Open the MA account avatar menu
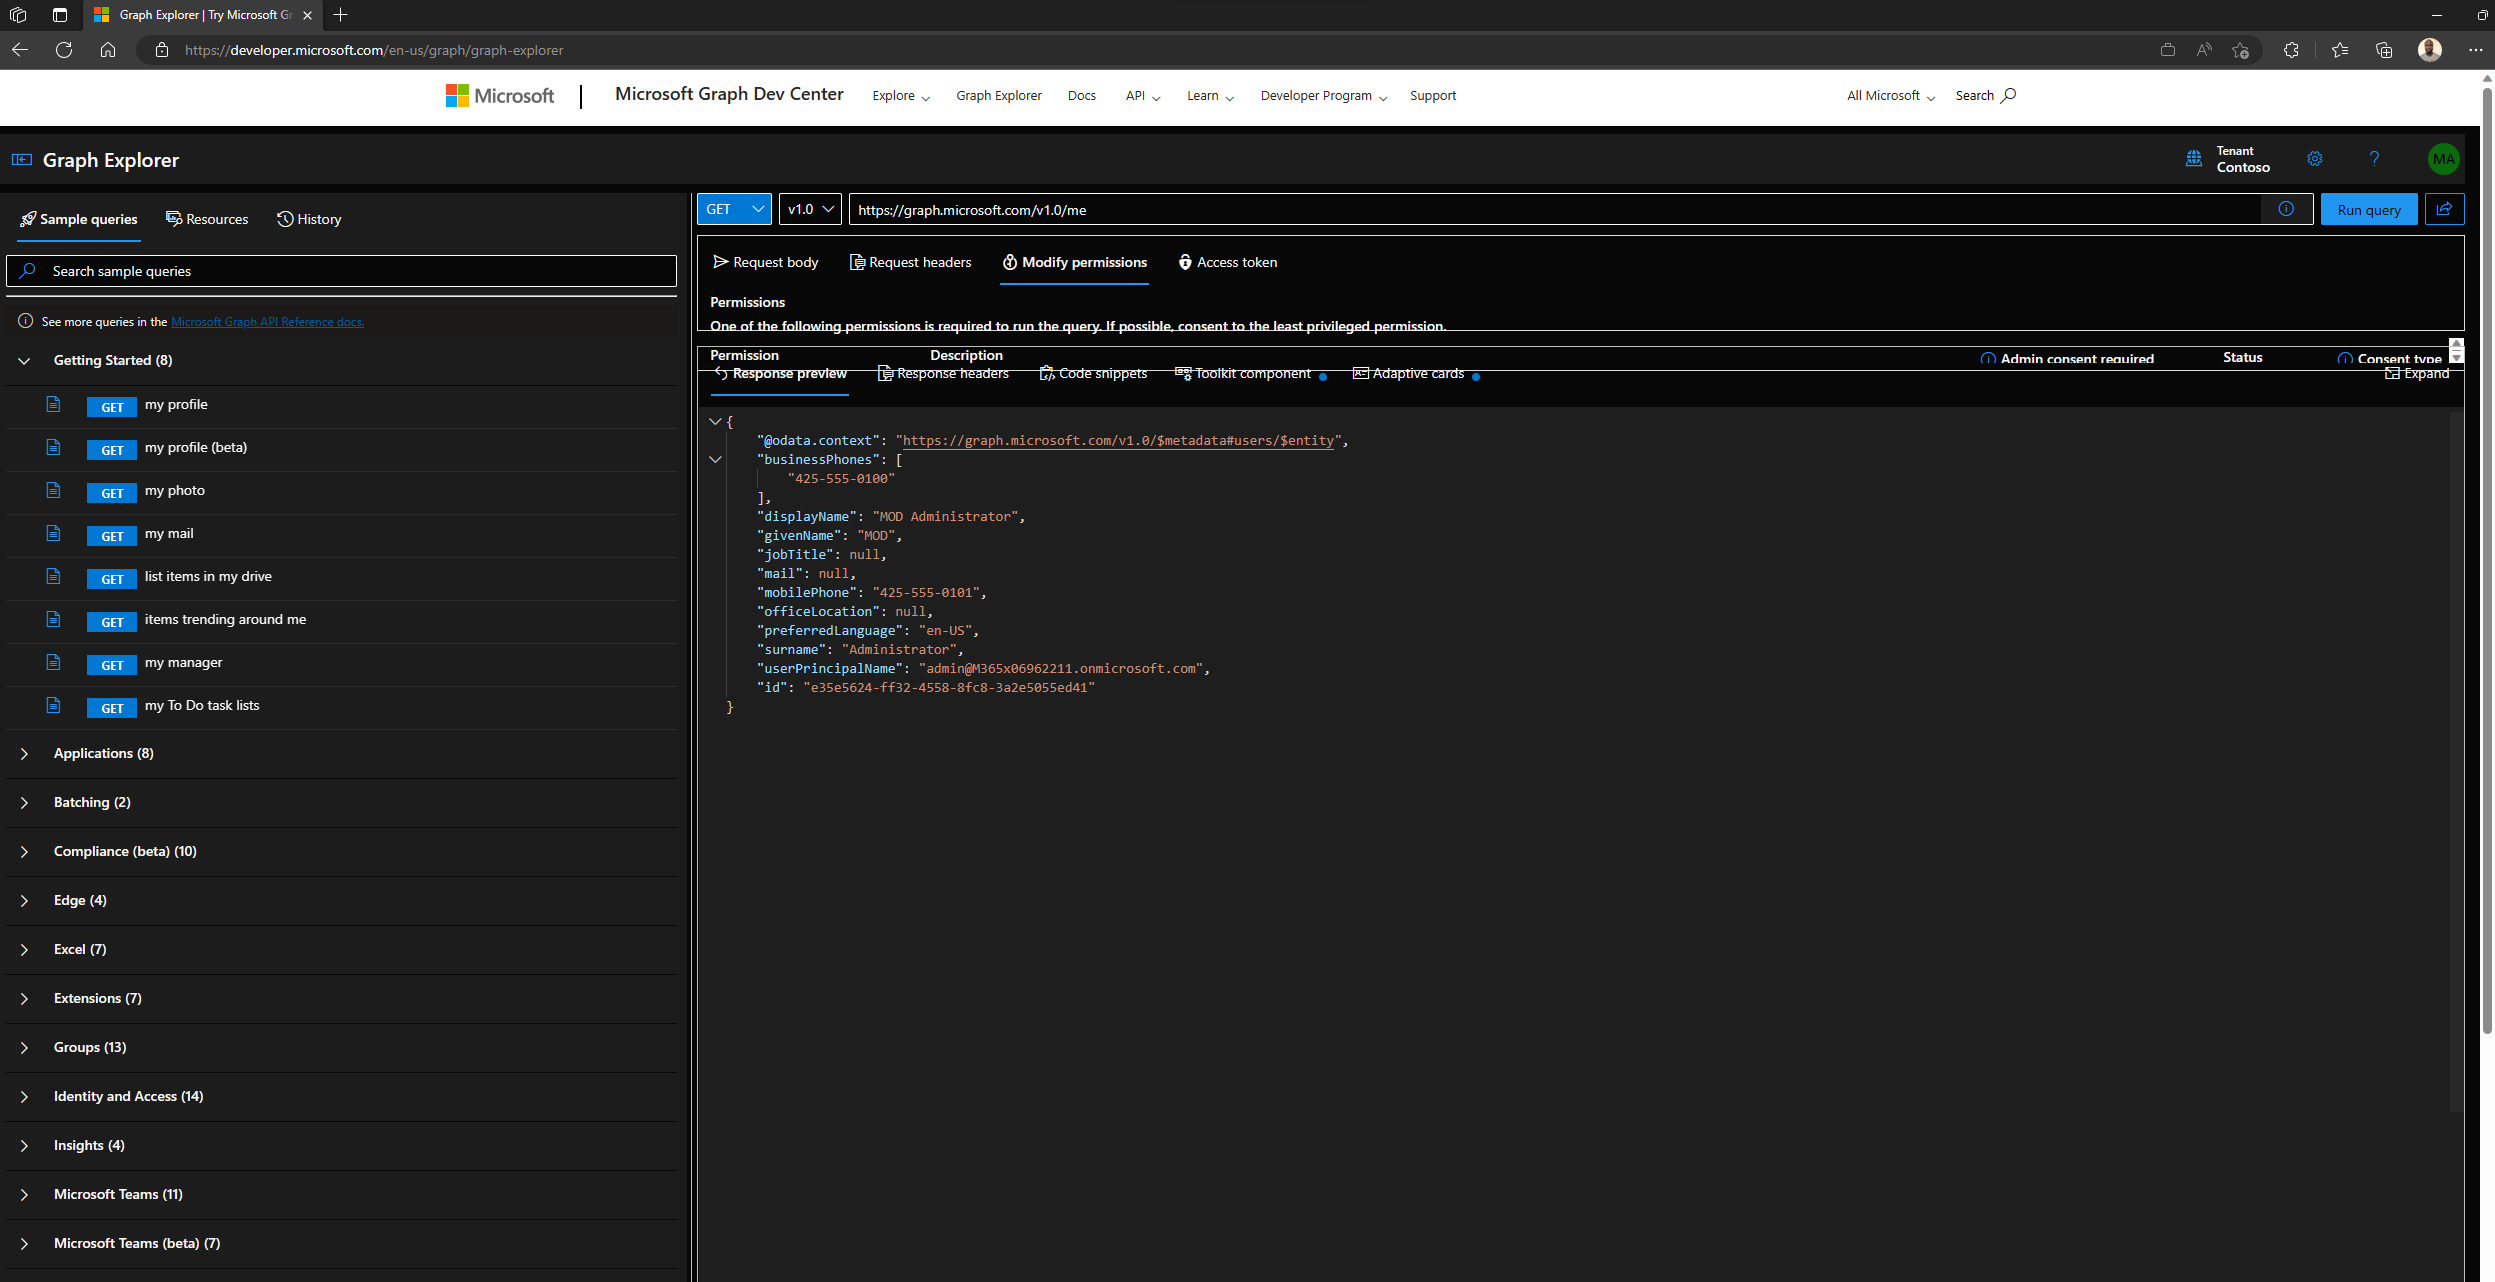The image size is (2495, 1282). tap(2443, 159)
